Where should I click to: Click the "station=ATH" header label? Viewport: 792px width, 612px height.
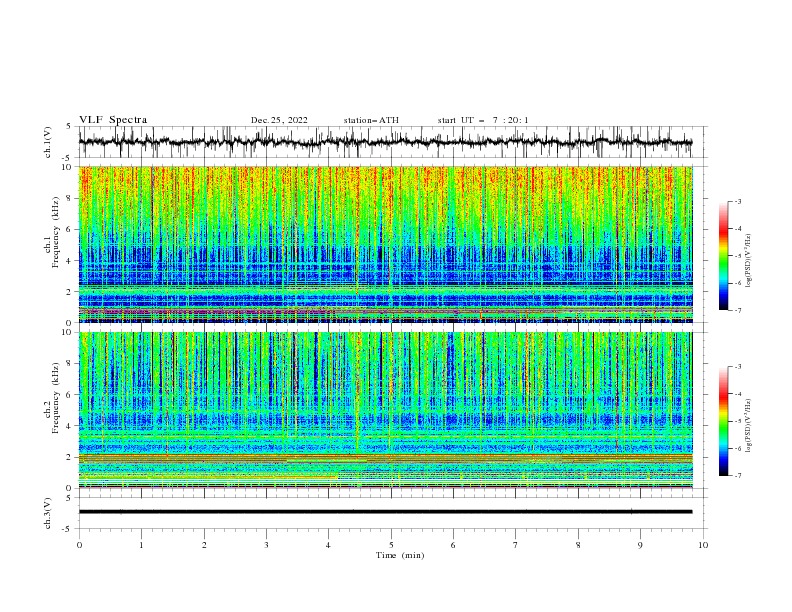click(371, 120)
